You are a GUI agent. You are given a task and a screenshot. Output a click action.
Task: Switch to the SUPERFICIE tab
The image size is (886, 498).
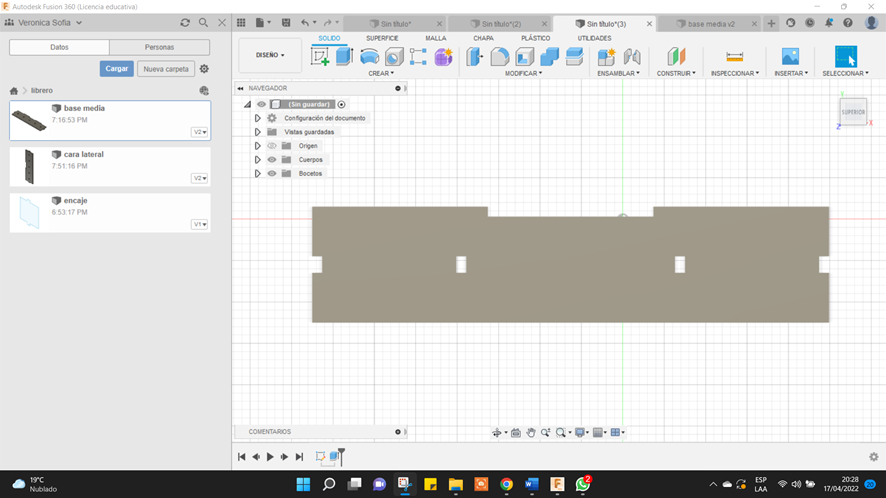point(382,38)
